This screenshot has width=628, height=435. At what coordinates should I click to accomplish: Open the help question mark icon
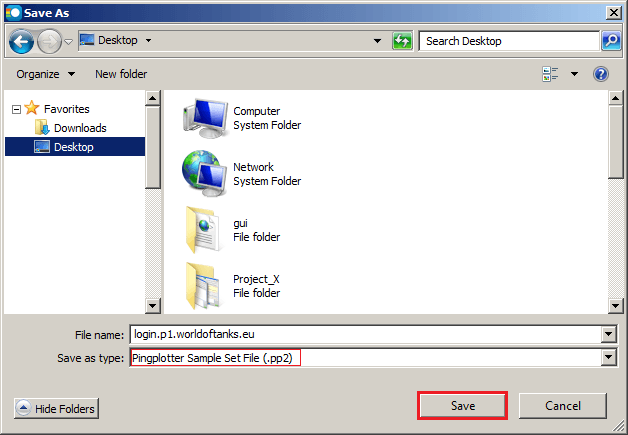click(x=601, y=74)
